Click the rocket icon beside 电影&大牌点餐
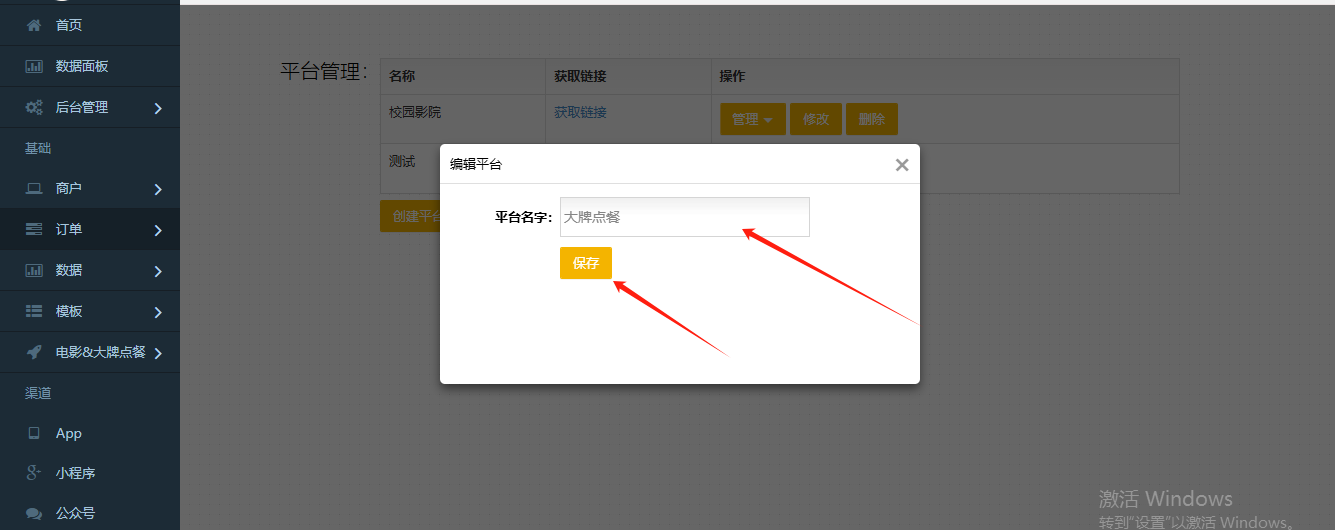 point(34,352)
